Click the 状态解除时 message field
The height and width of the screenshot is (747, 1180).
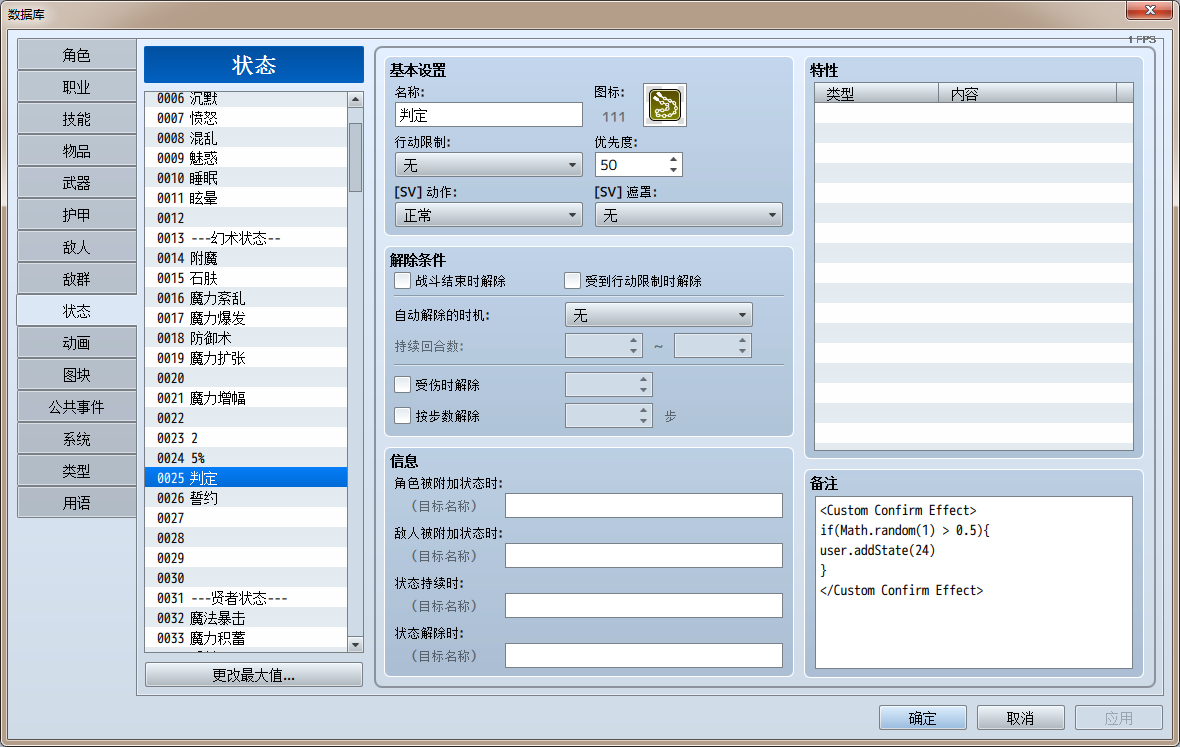(x=643, y=655)
